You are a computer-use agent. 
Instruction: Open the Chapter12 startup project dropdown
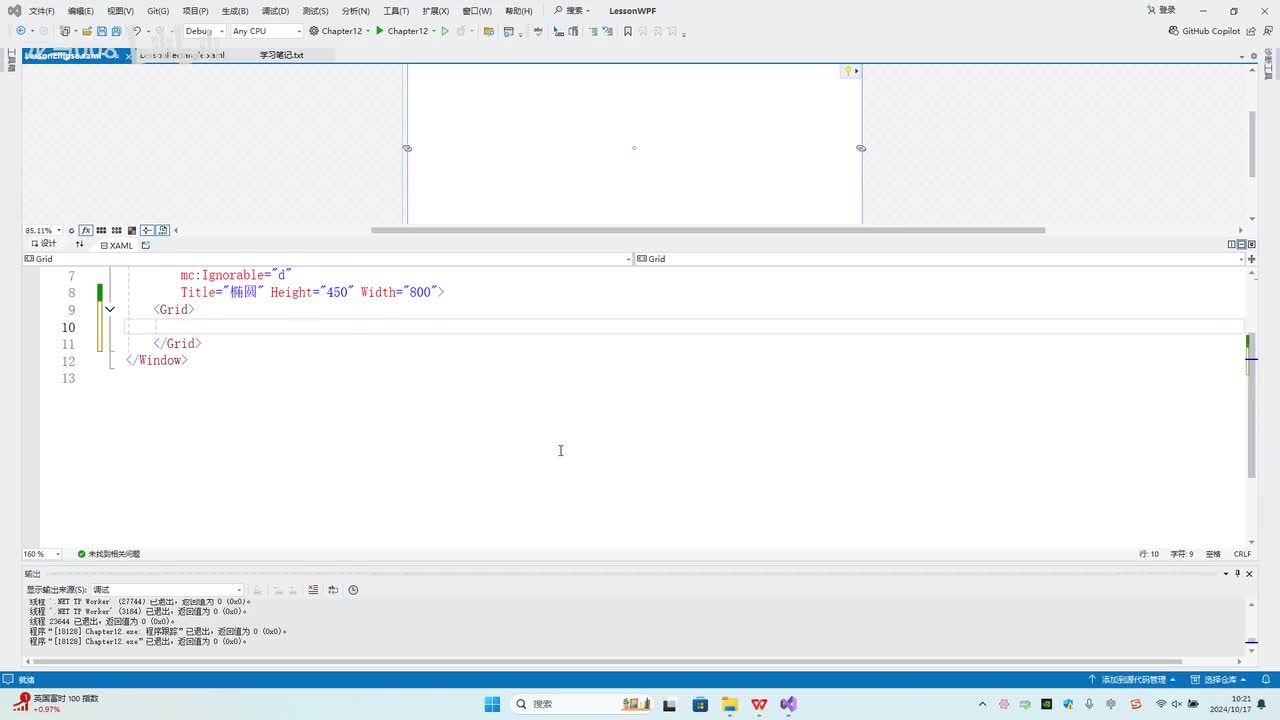(x=341, y=31)
